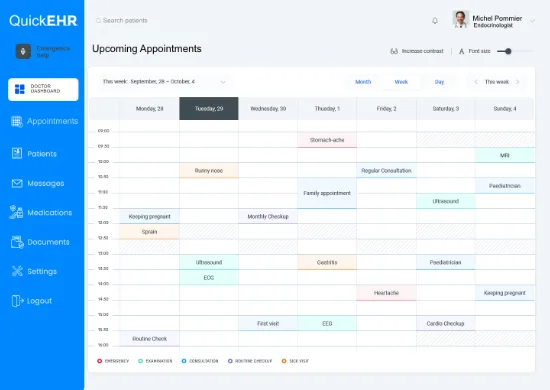The image size is (550, 390).
Task: Click the Examination legend marker
Action: 140,361
